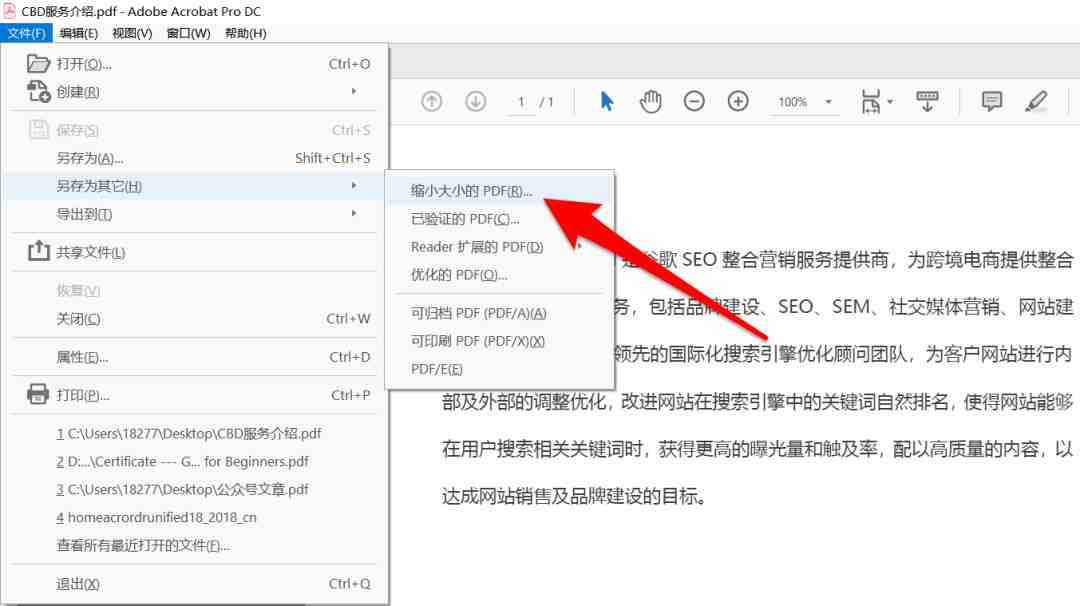Select 缩小大小的 PDF(R)... option
Screen dimensions: 1080x606
pos(499,191)
